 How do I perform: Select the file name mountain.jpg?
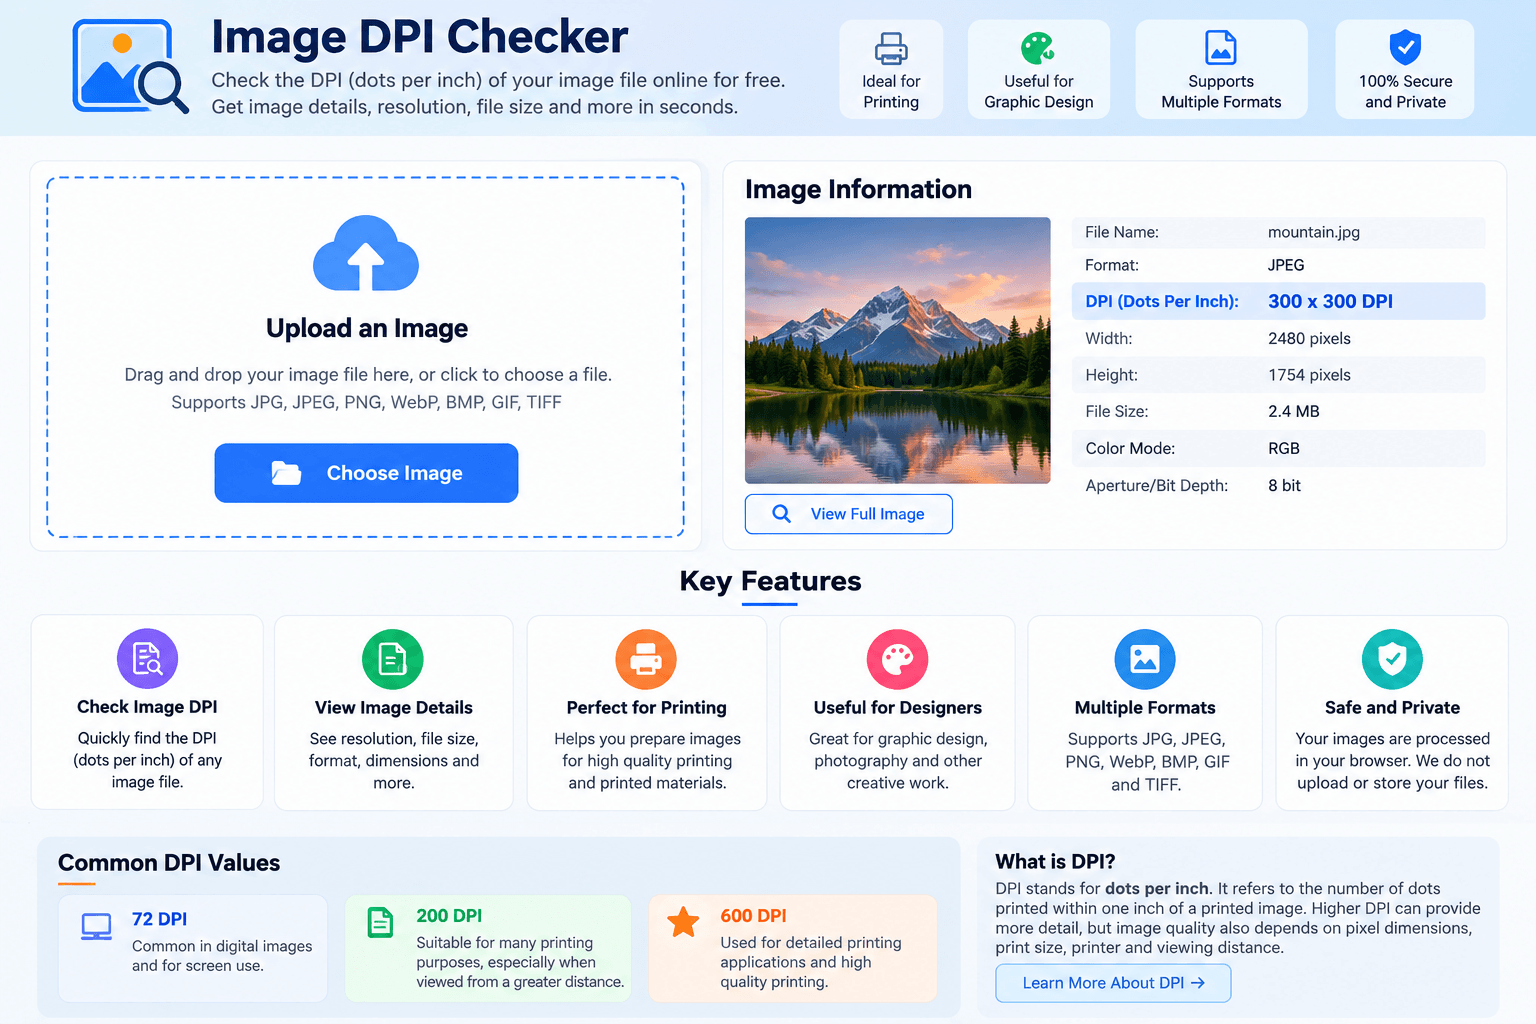pos(1314,232)
